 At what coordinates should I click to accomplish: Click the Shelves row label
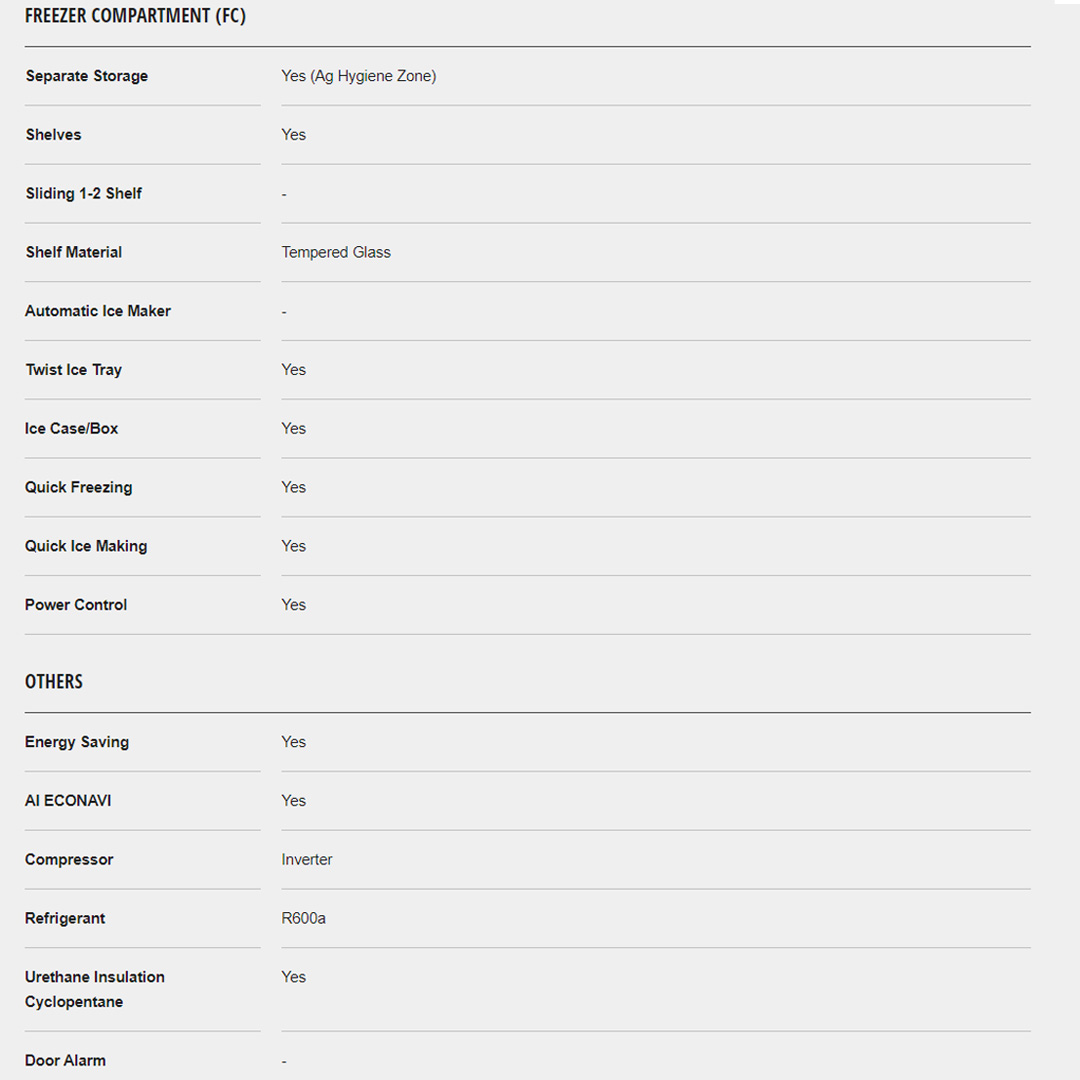[x=54, y=135]
